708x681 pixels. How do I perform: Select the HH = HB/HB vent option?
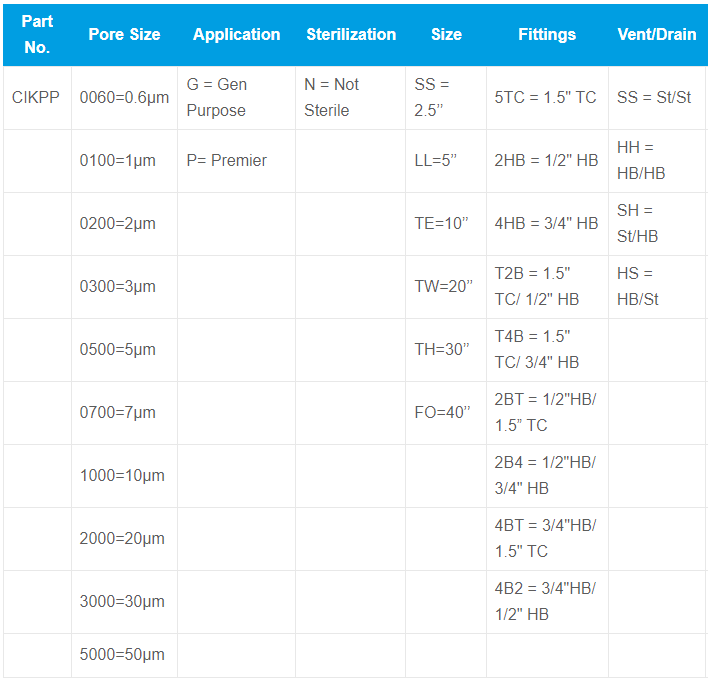coord(657,161)
